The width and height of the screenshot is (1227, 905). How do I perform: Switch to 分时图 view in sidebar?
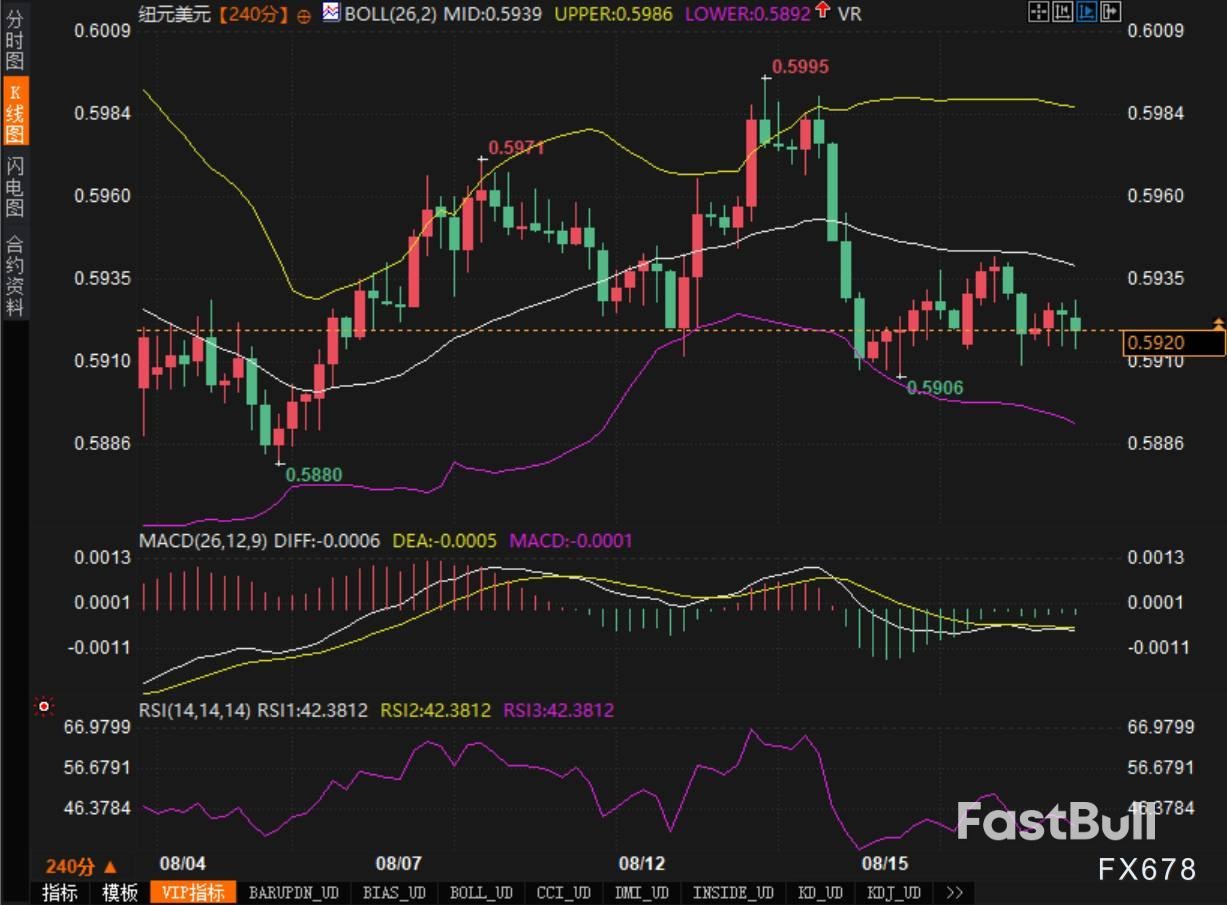(x=14, y=40)
